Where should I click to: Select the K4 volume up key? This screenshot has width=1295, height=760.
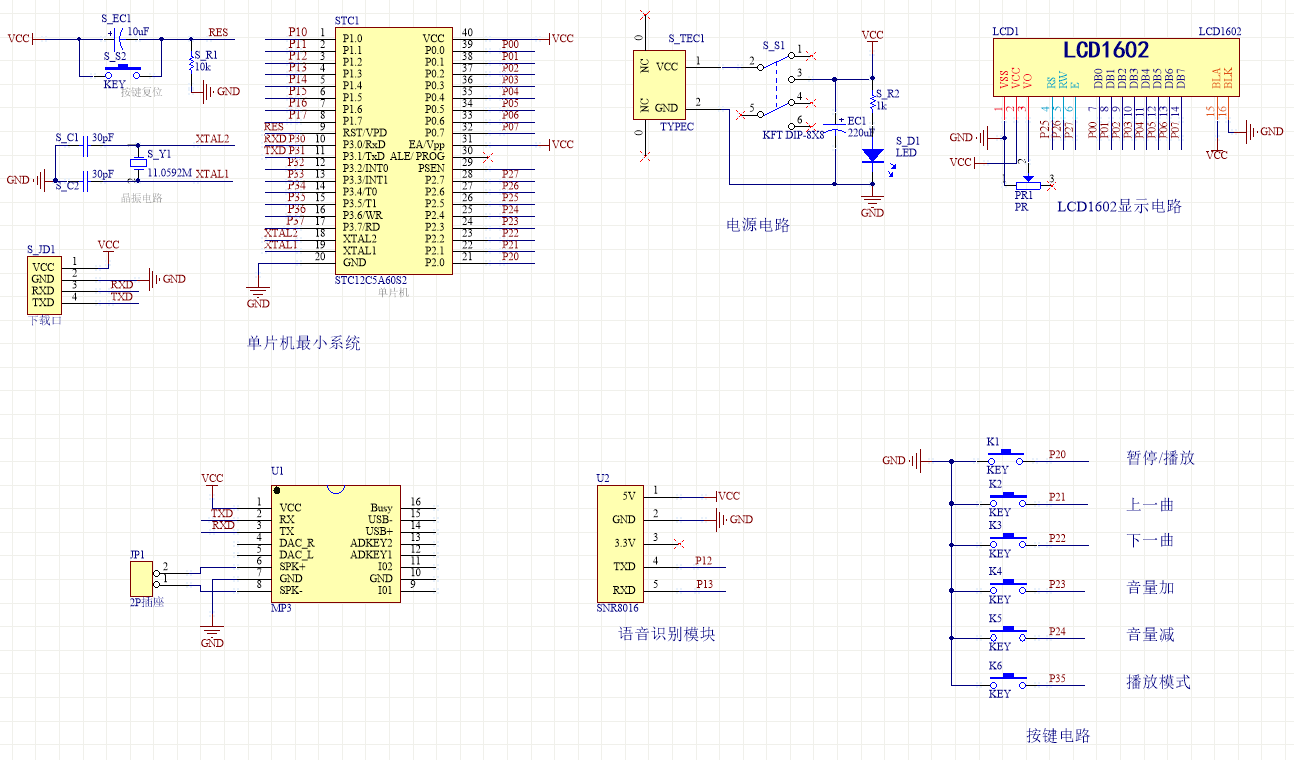[x=1005, y=587]
